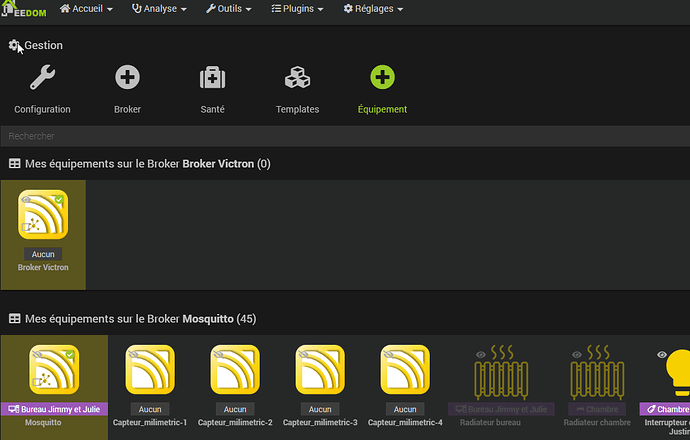
Task: Open Capteur_milimetric-1 equipment icon
Action: click(x=150, y=370)
